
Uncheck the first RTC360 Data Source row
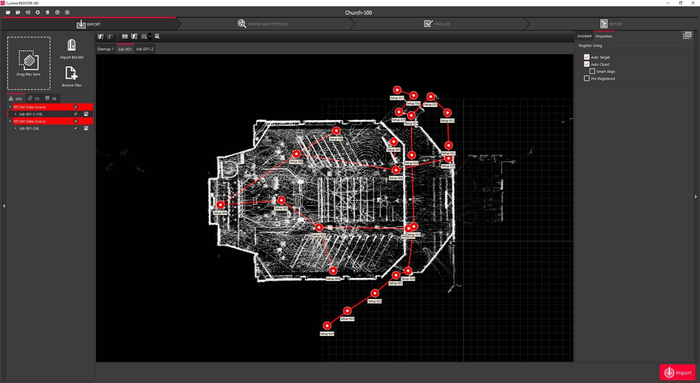75,107
